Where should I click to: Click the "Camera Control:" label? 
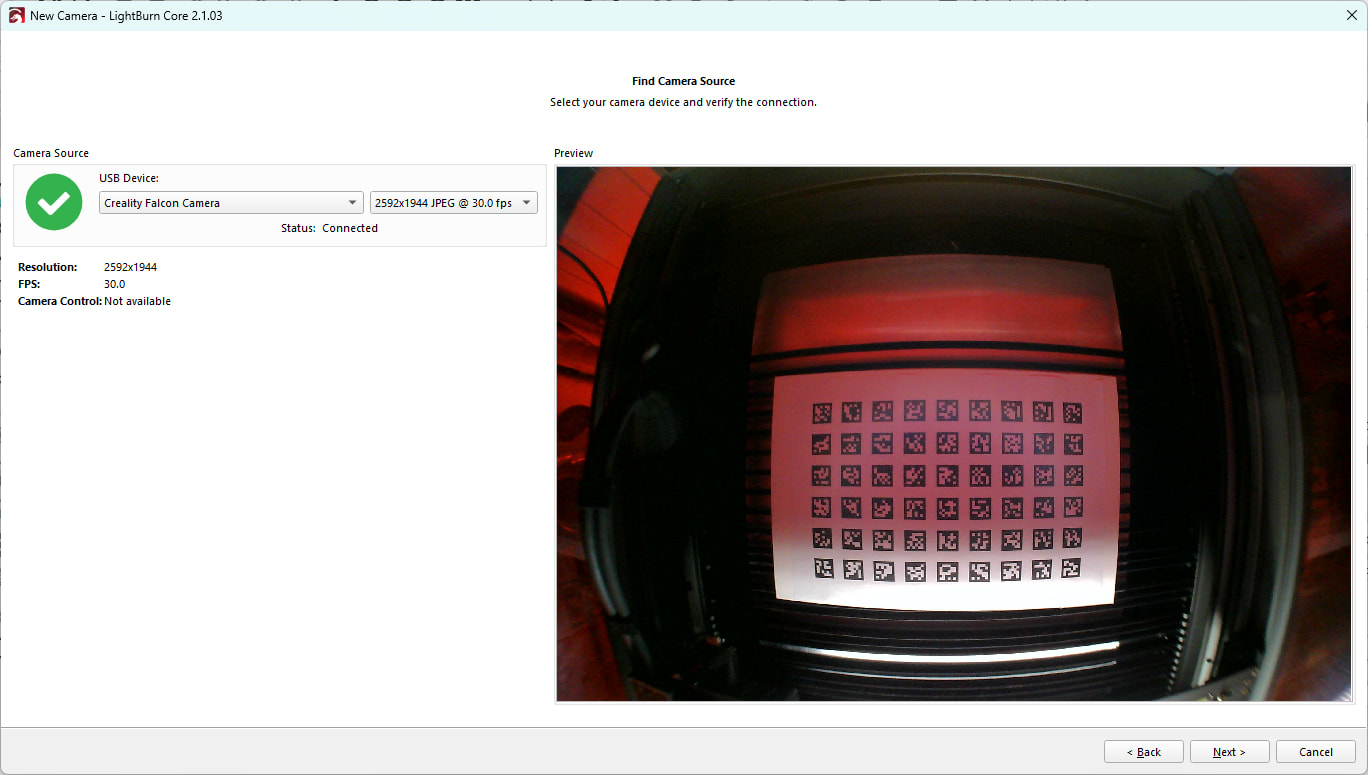click(60, 301)
